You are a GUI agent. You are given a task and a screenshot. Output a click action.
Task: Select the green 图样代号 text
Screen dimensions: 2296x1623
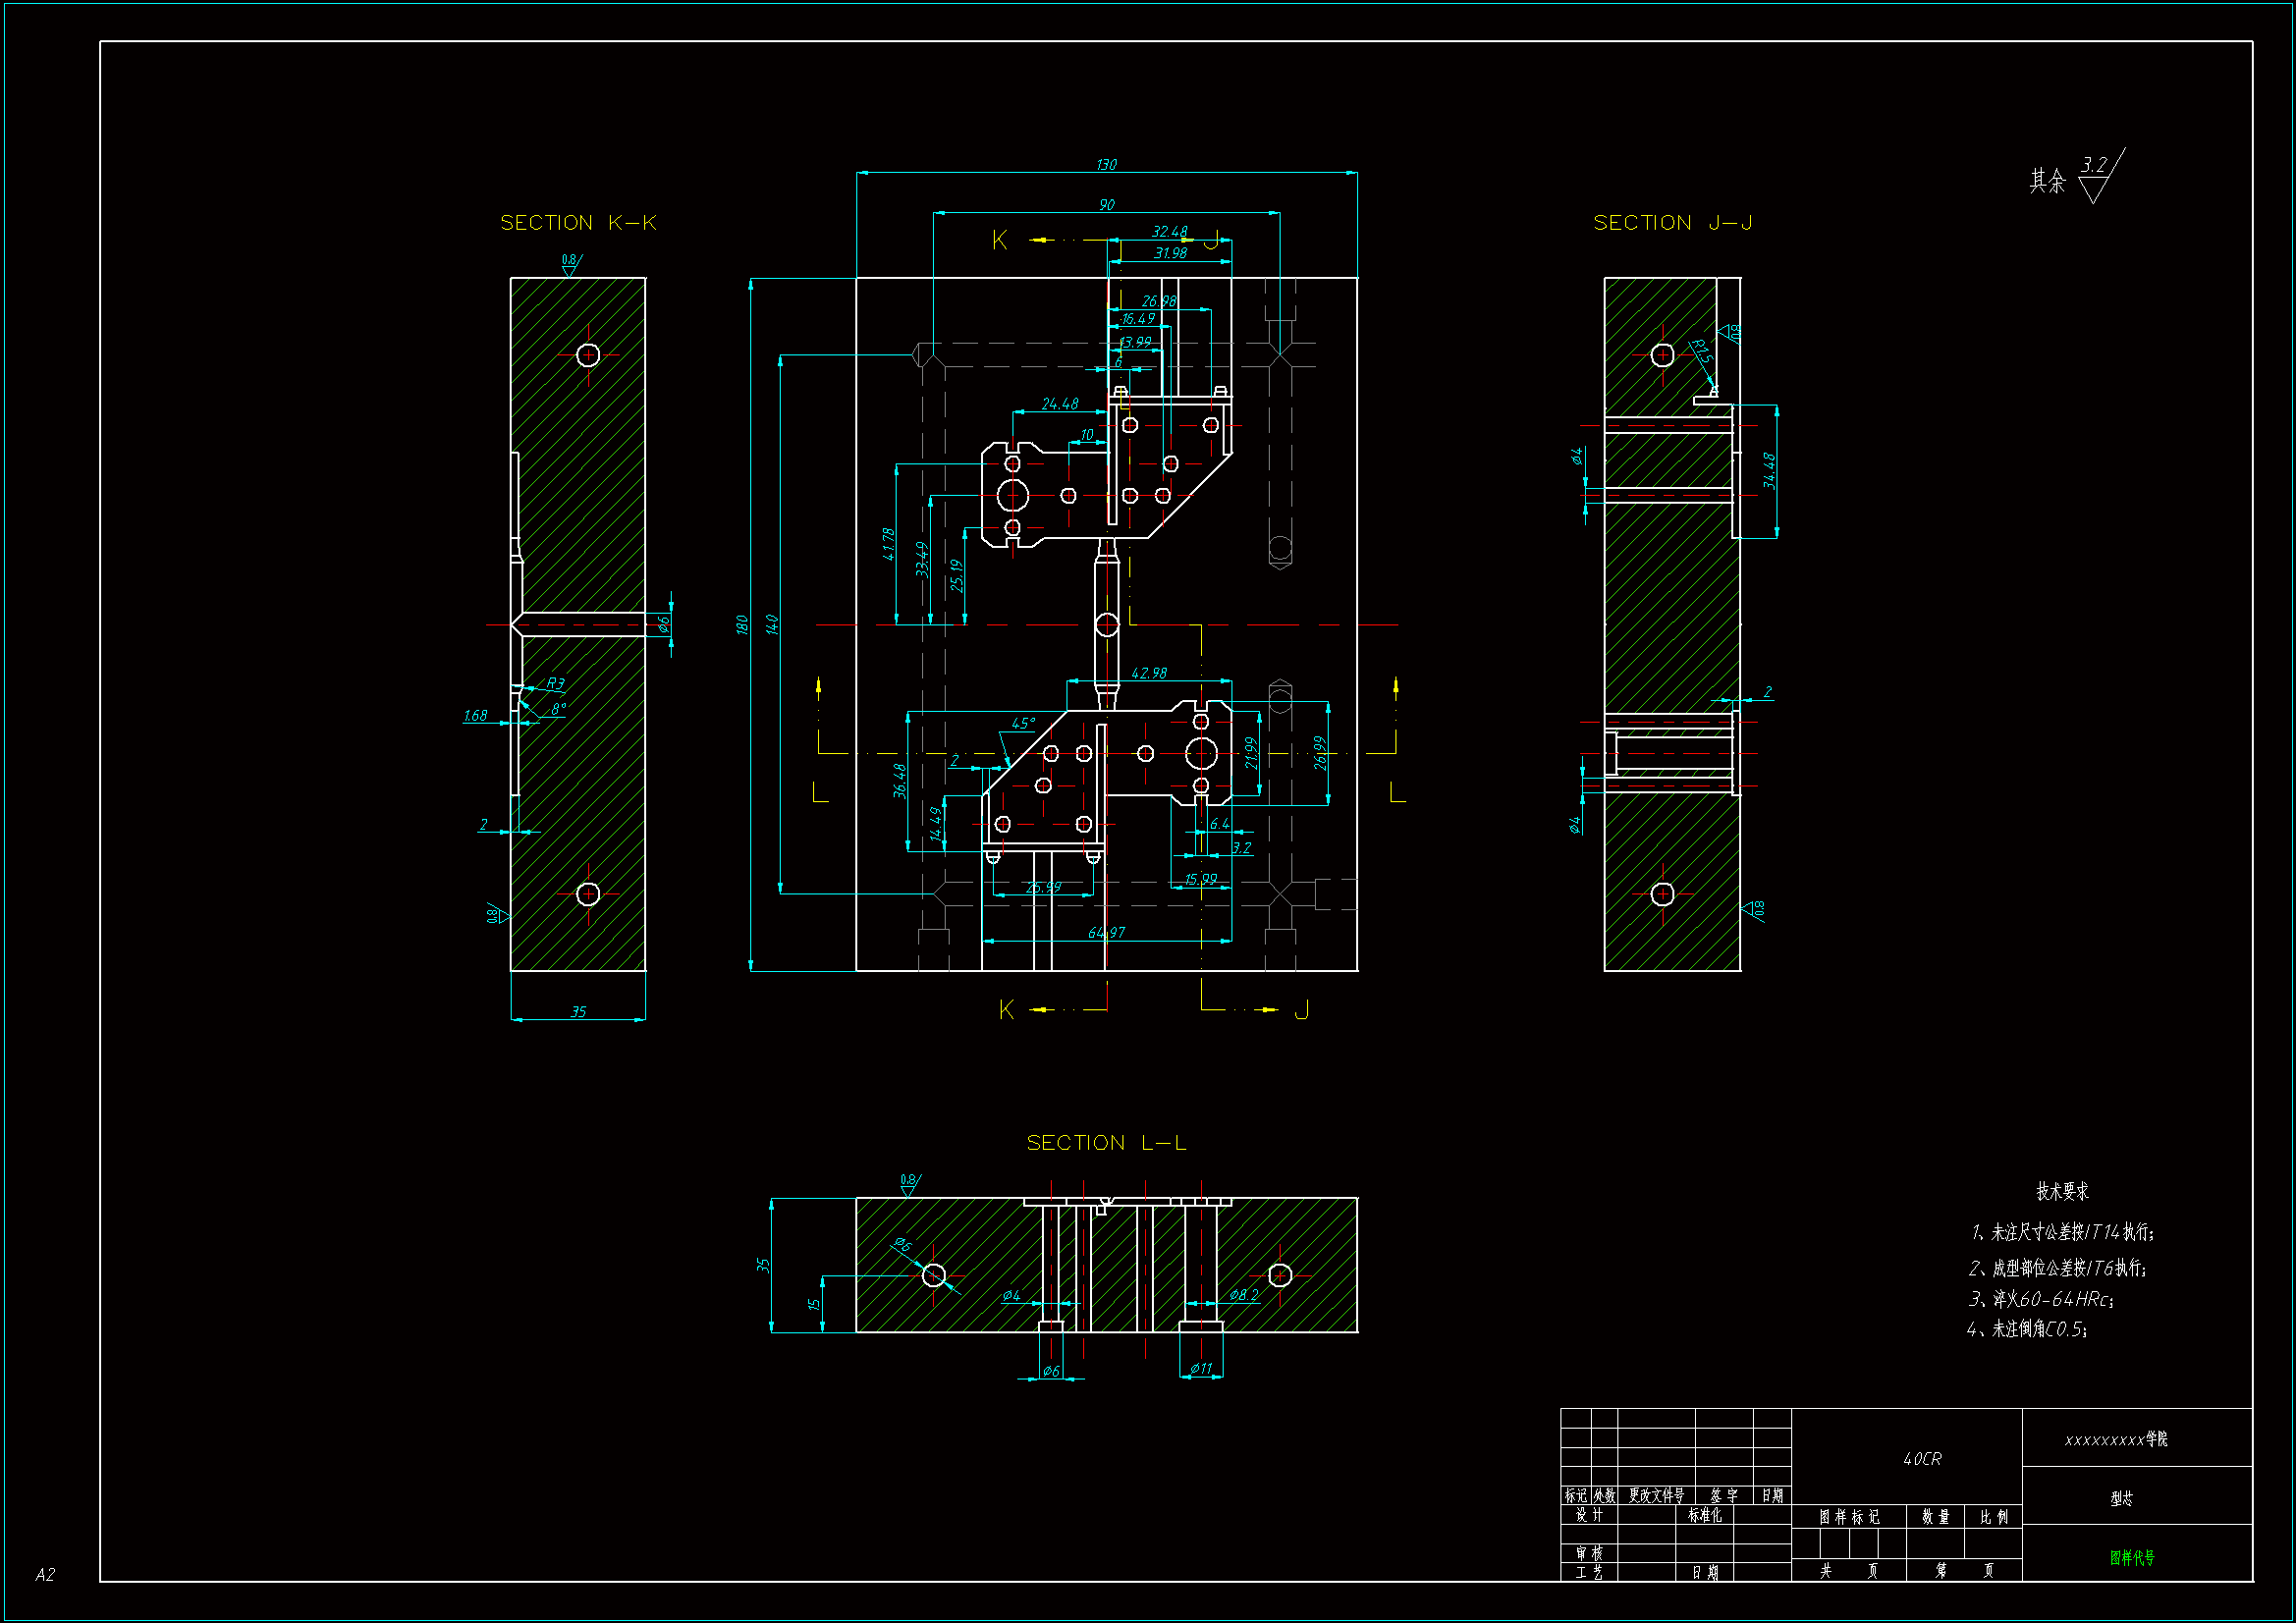click(2132, 1558)
